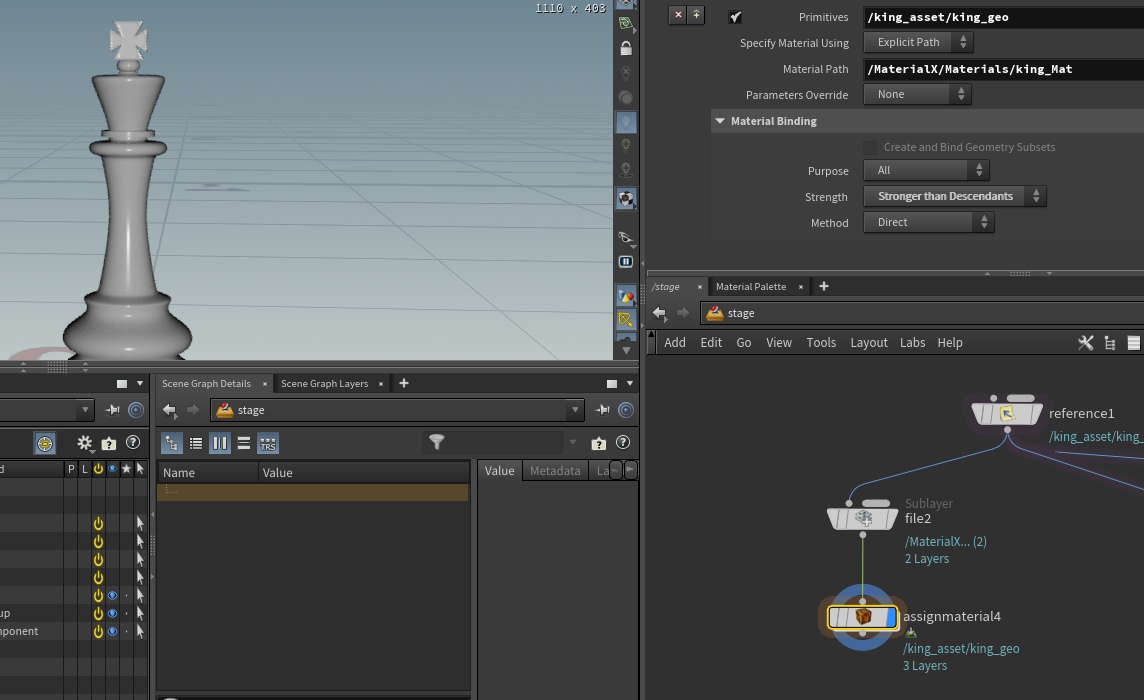Click the horizontal rows layout icon
Image resolution: width=1144 pixels, height=700 pixels.
pos(244,443)
